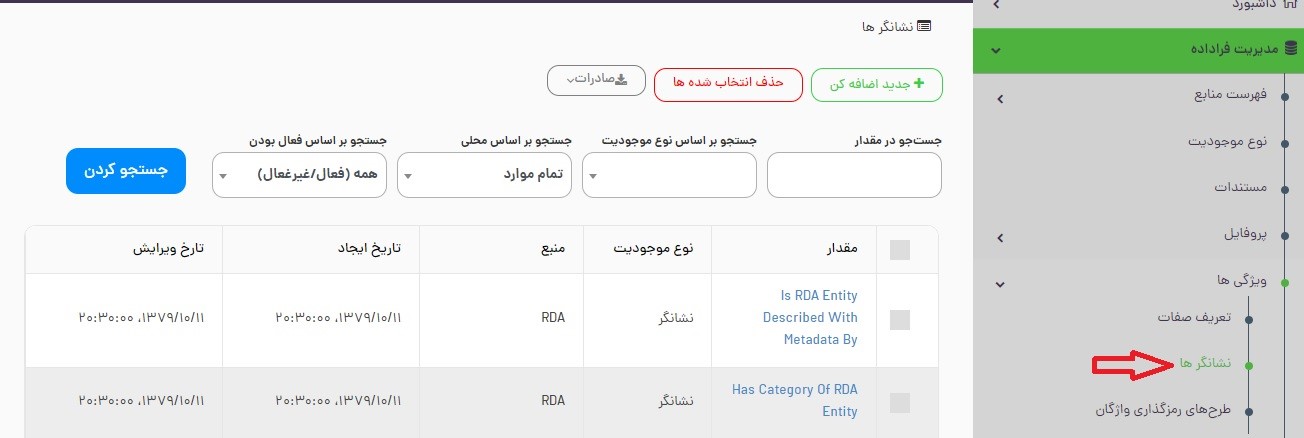Click the جست‌جو در مقدار text field
The height and width of the screenshot is (438, 1304).
854,176
